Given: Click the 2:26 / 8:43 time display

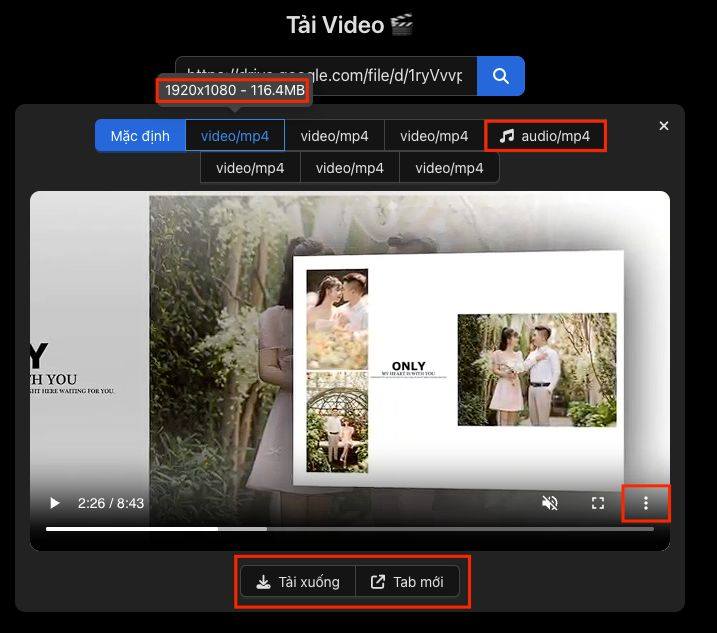Looking at the screenshot, I should [111, 503].
